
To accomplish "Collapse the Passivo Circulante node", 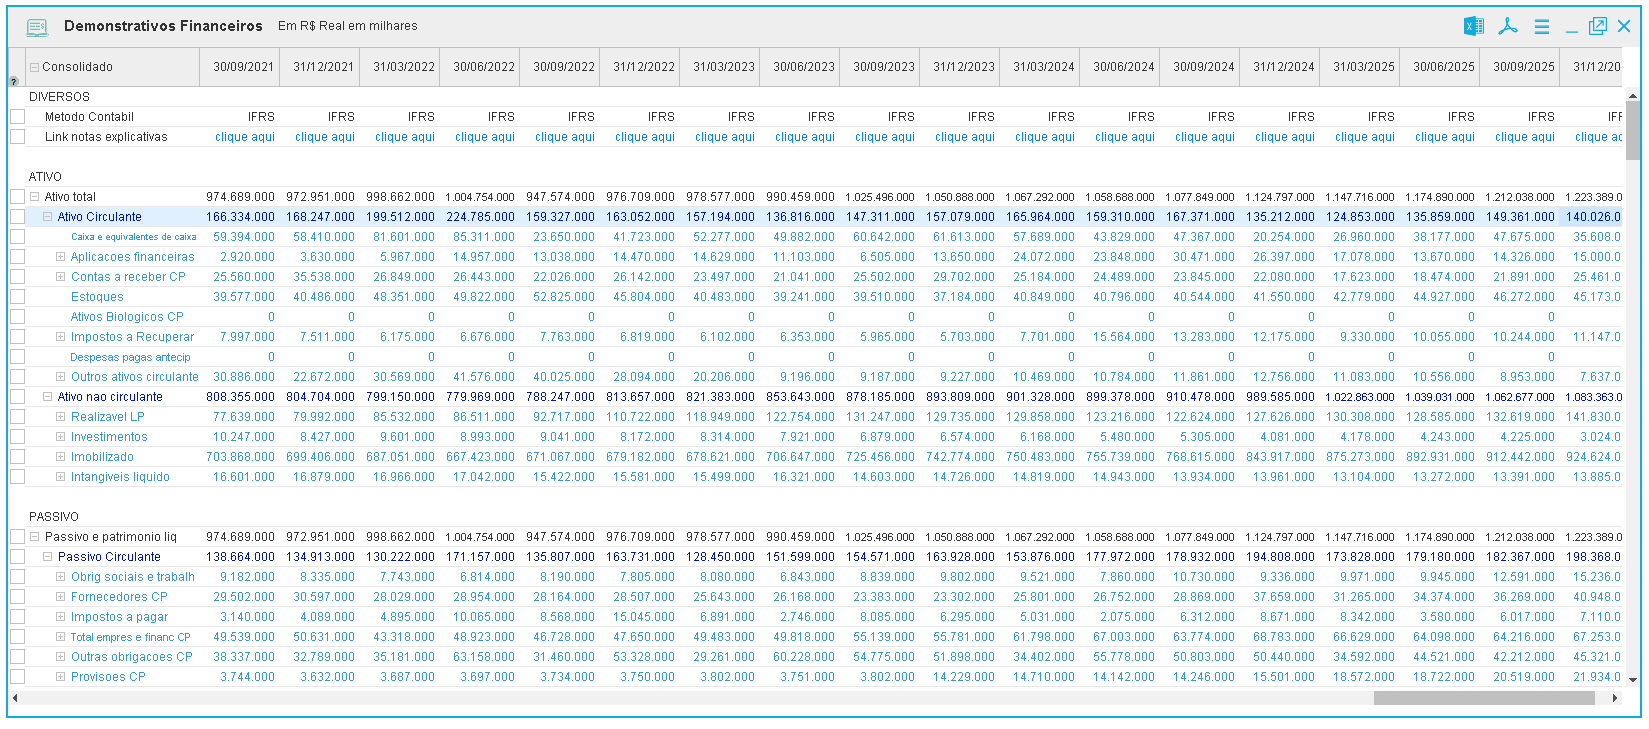I will 47,557.
